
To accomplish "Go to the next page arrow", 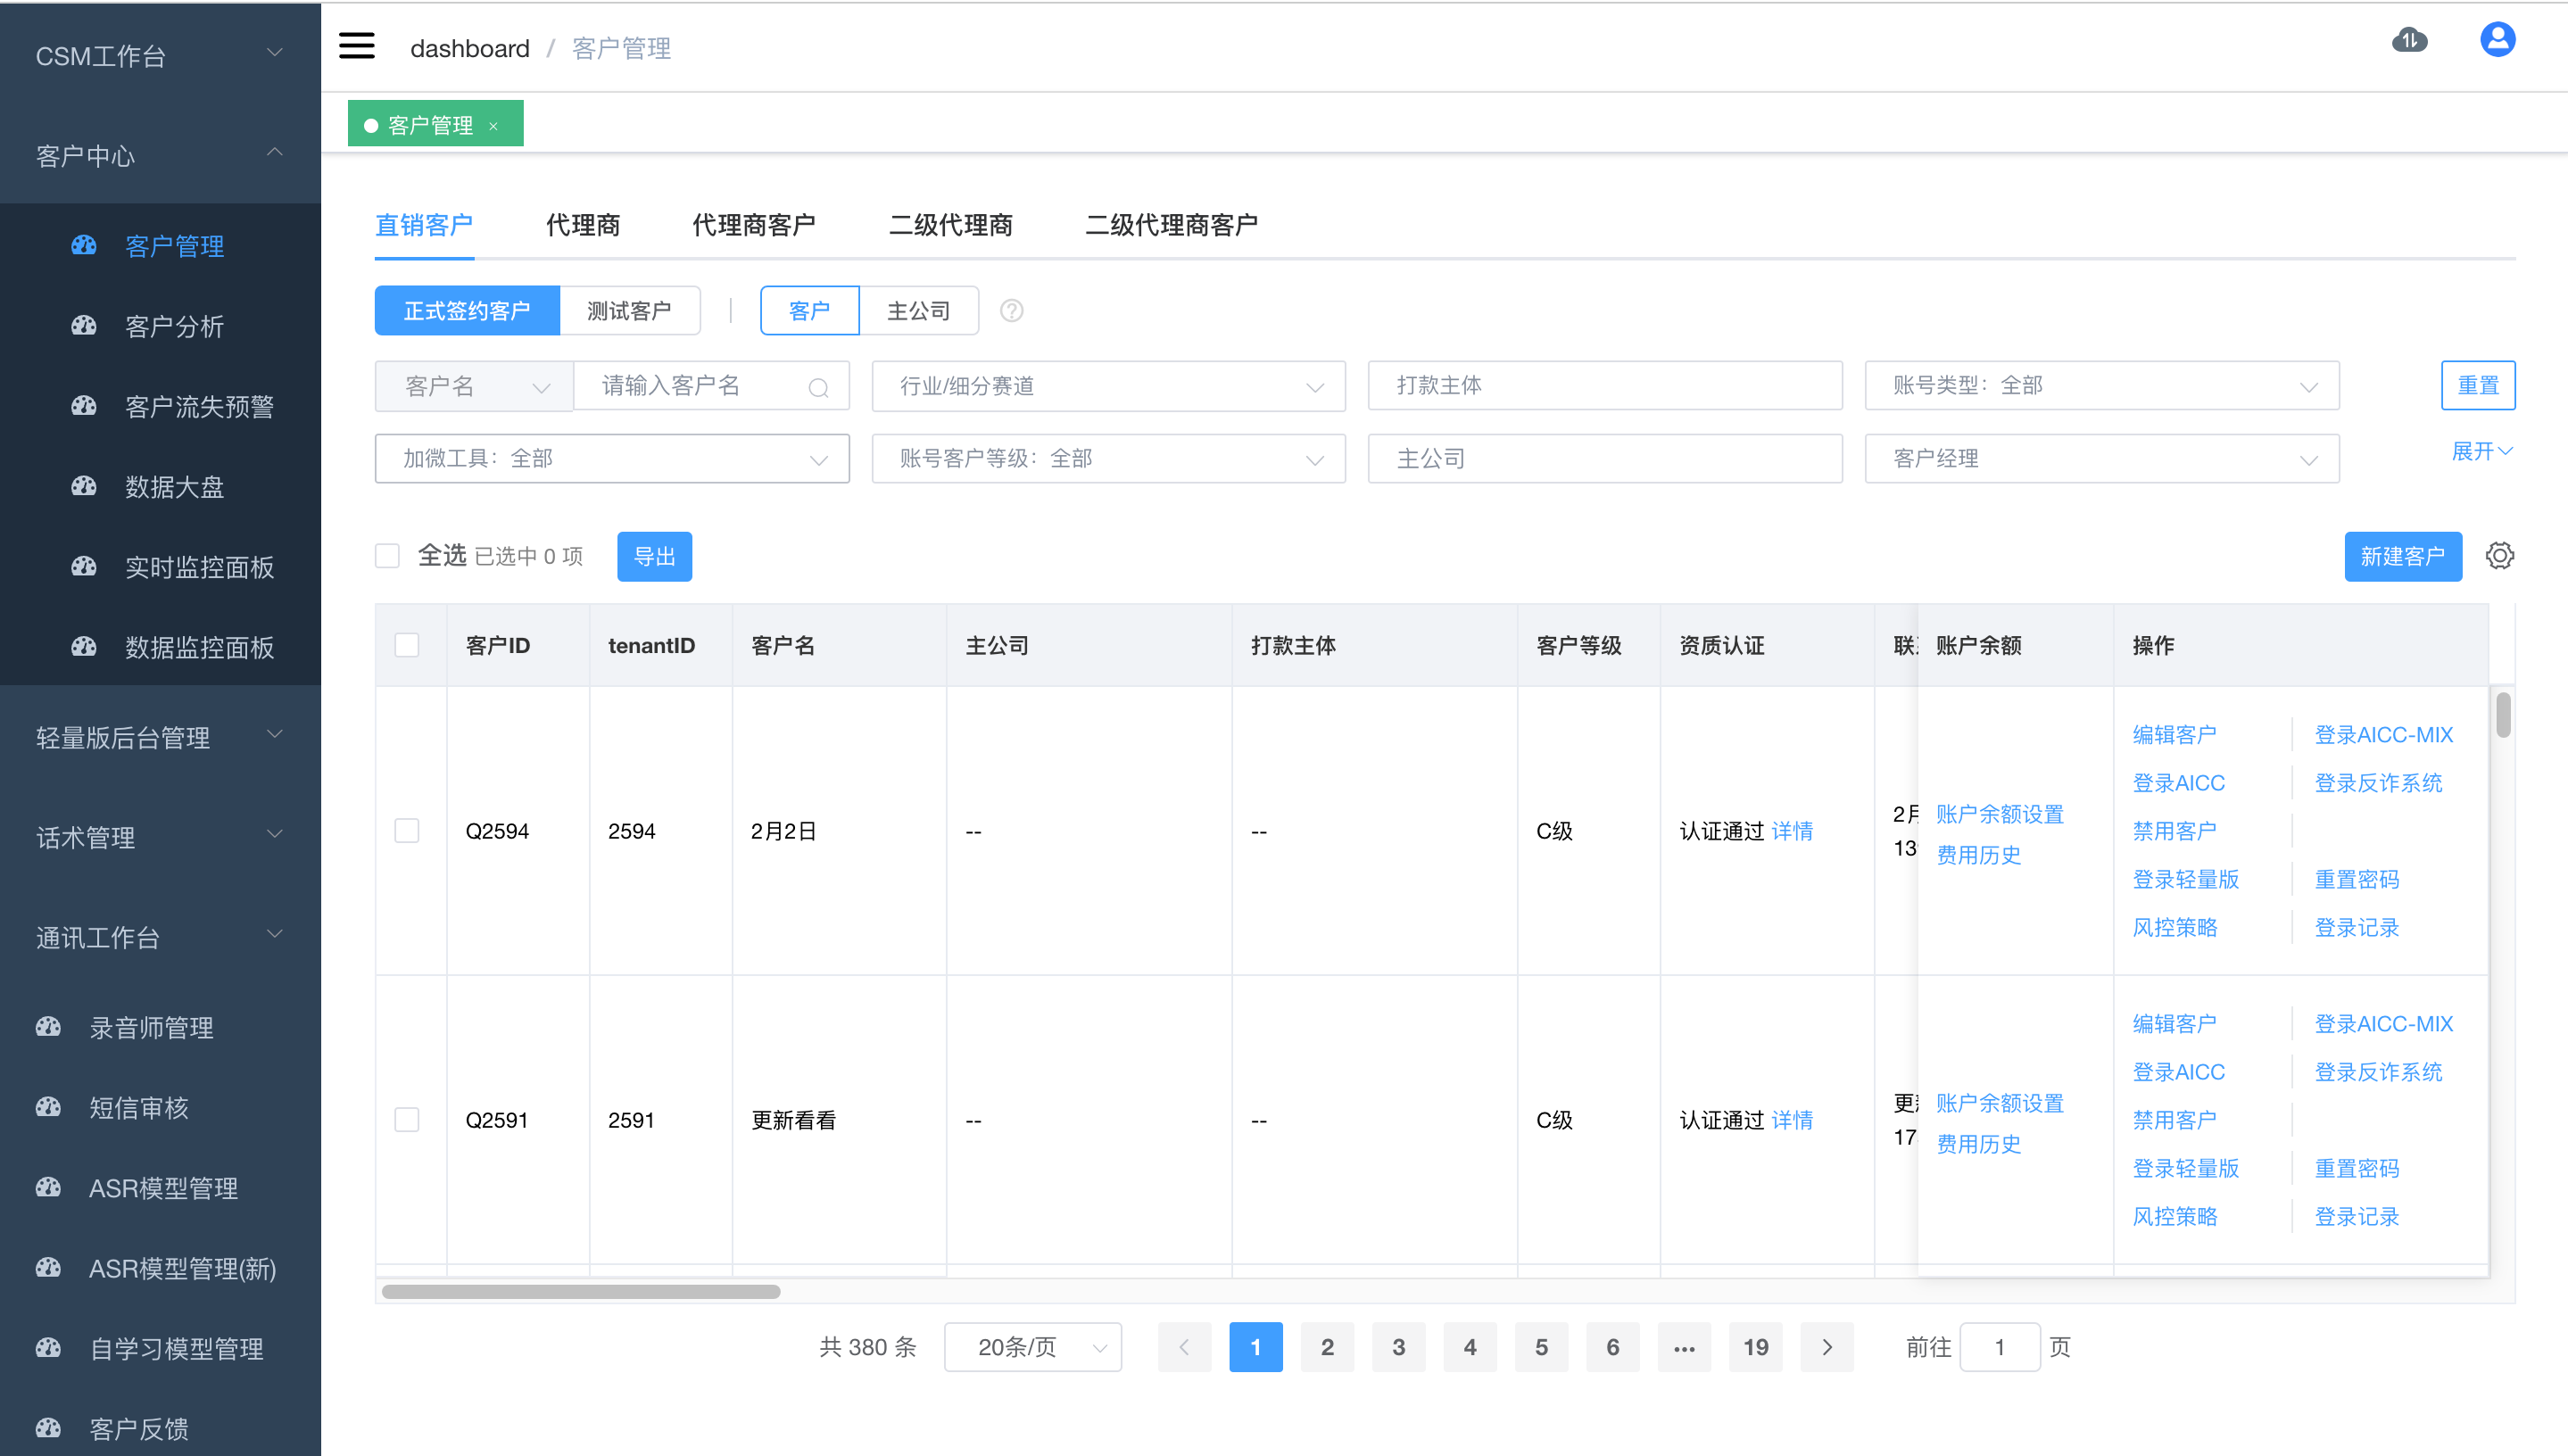I will coord(1826,1347).
